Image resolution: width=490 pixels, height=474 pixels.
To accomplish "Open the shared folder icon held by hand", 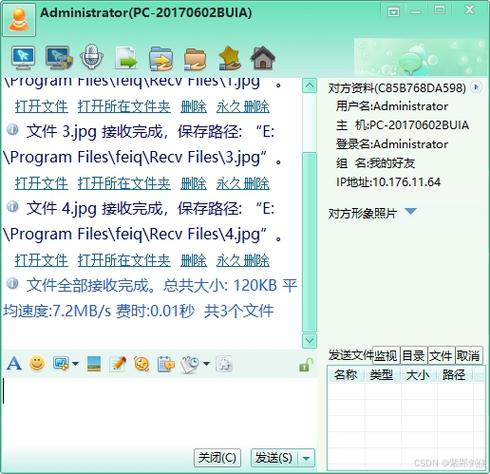I will [x=195, y=59].
